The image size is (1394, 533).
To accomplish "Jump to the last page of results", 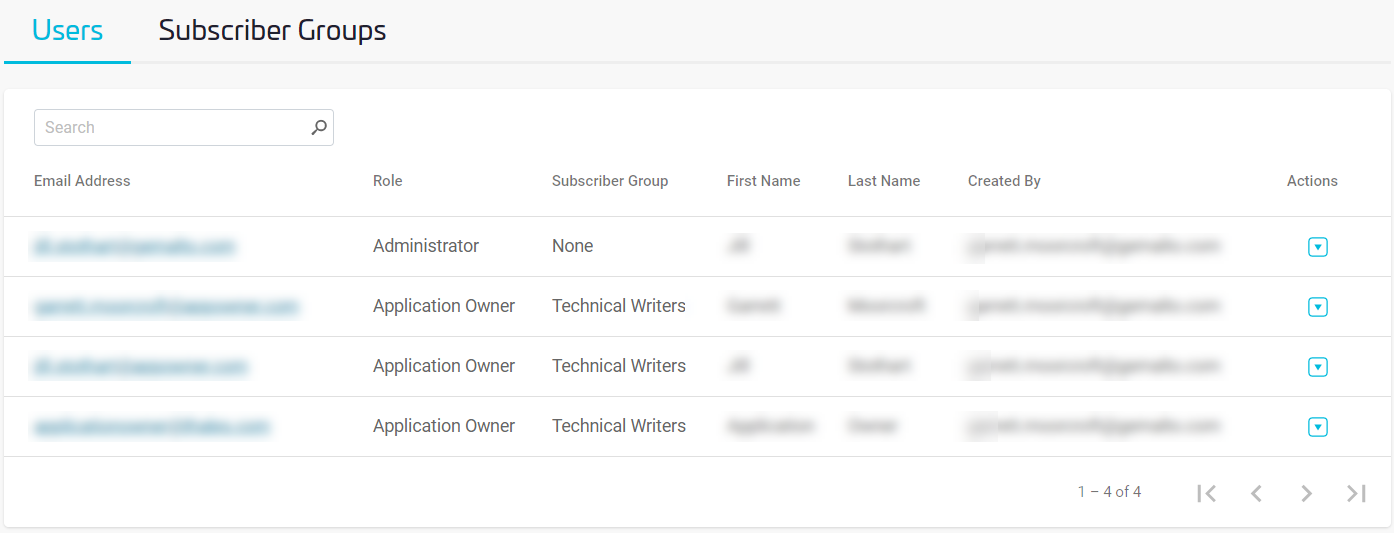I will pyautogui.click(x=1356, y=493).
